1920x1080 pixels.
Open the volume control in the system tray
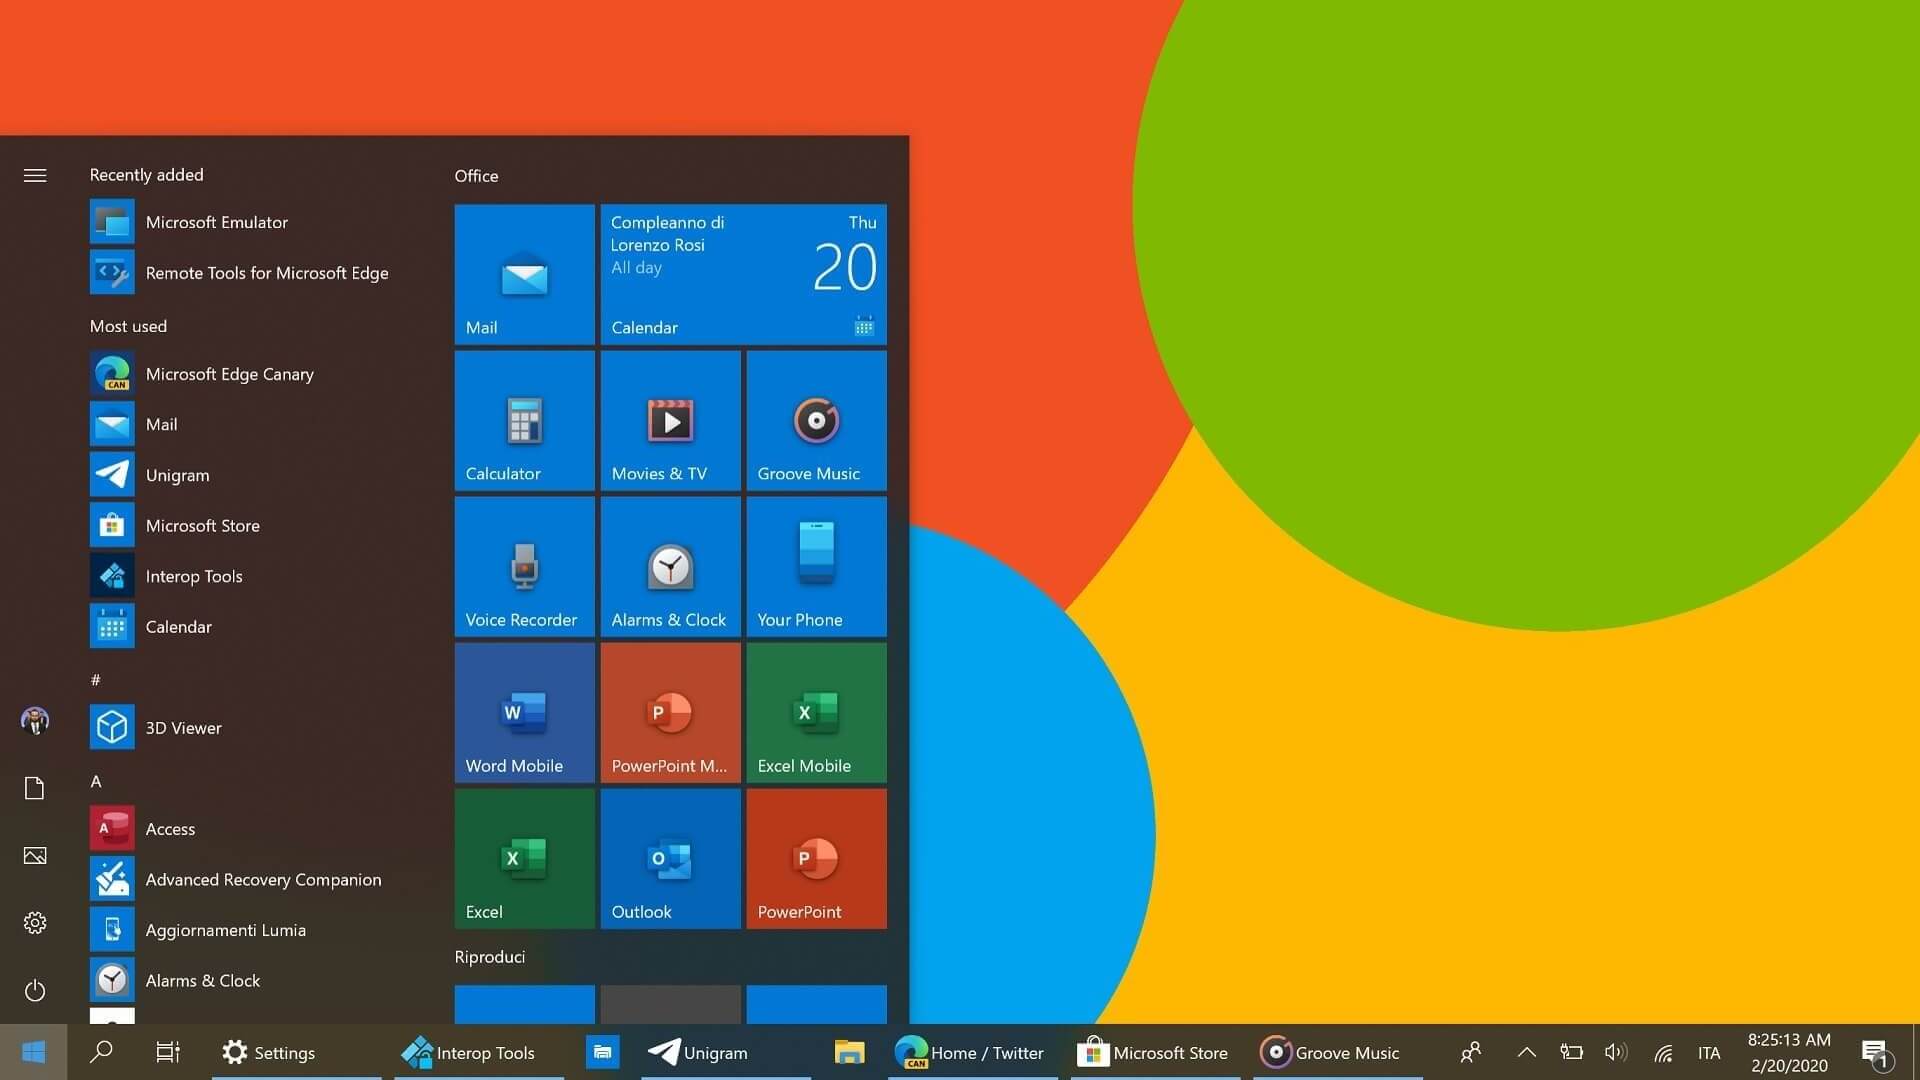1615,1052
